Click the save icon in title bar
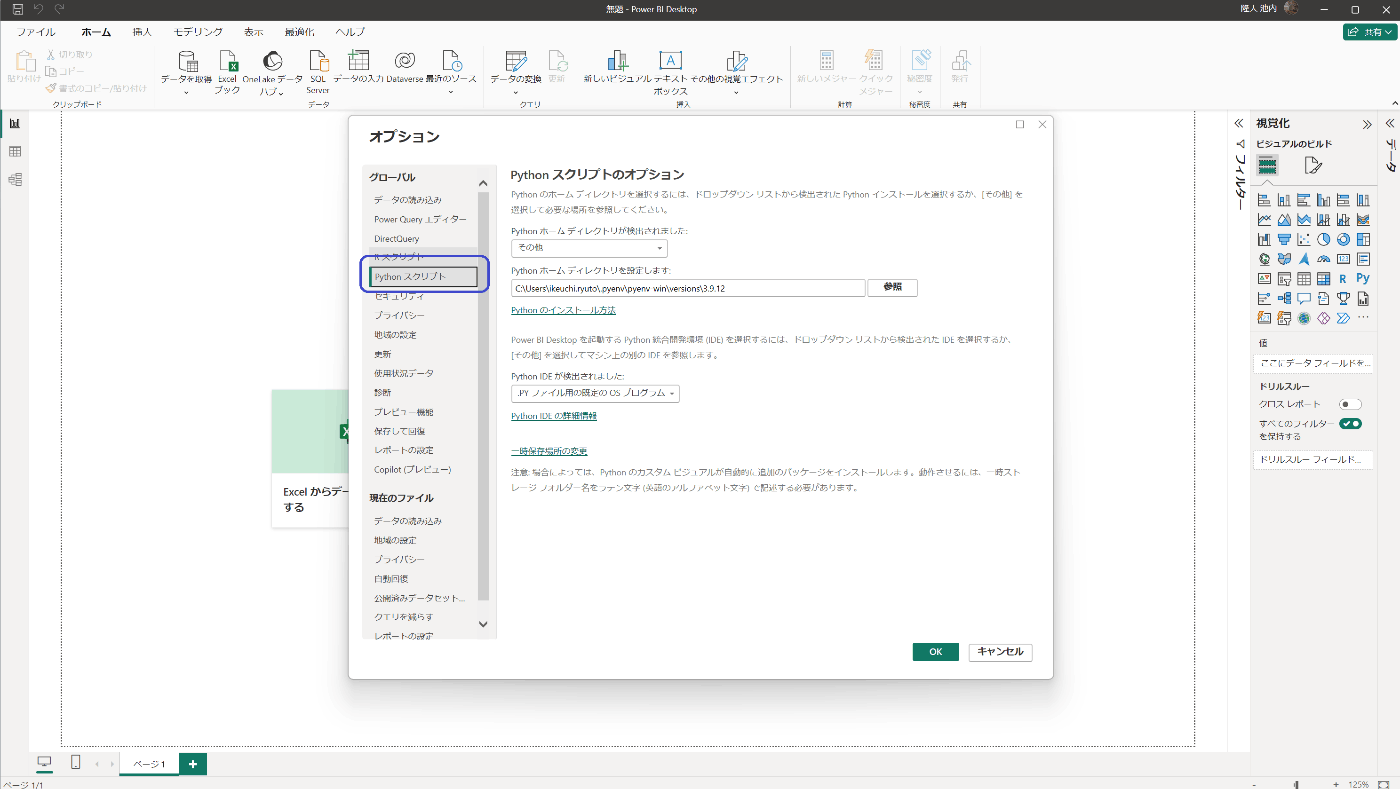Viewport: 1400px width, 789px height. [x=18, y=9]
